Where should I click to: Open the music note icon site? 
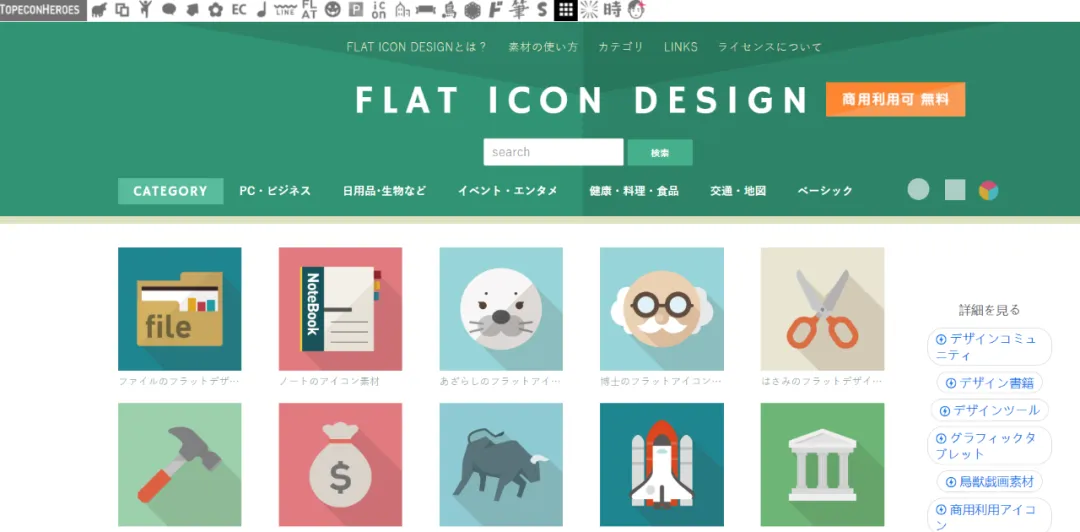261,10
